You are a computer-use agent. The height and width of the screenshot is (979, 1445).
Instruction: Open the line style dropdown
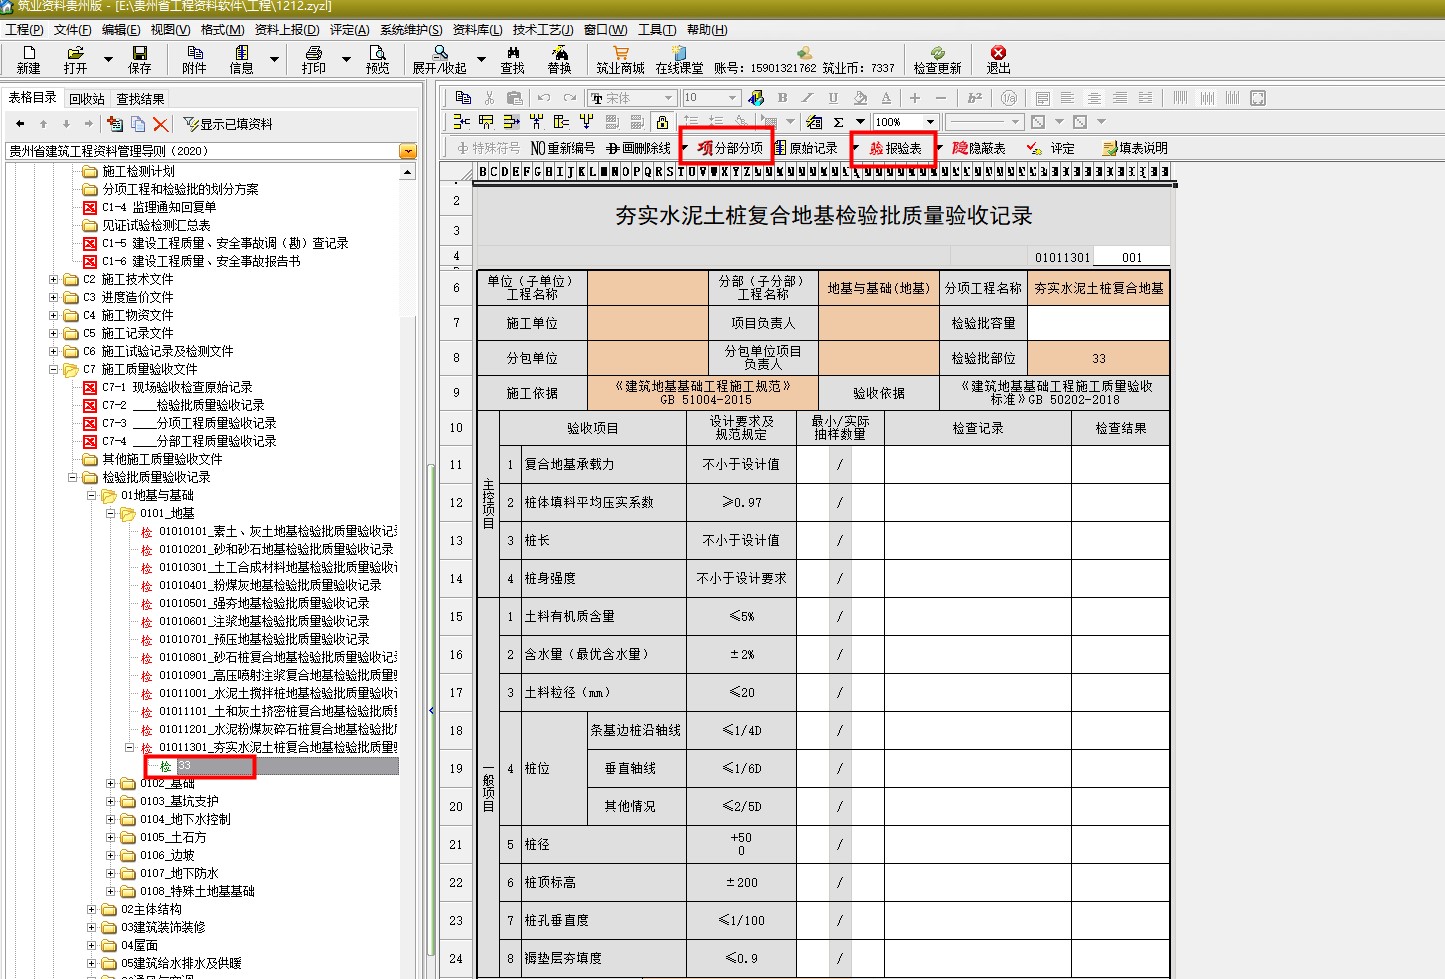click(x=1016, y=122)
